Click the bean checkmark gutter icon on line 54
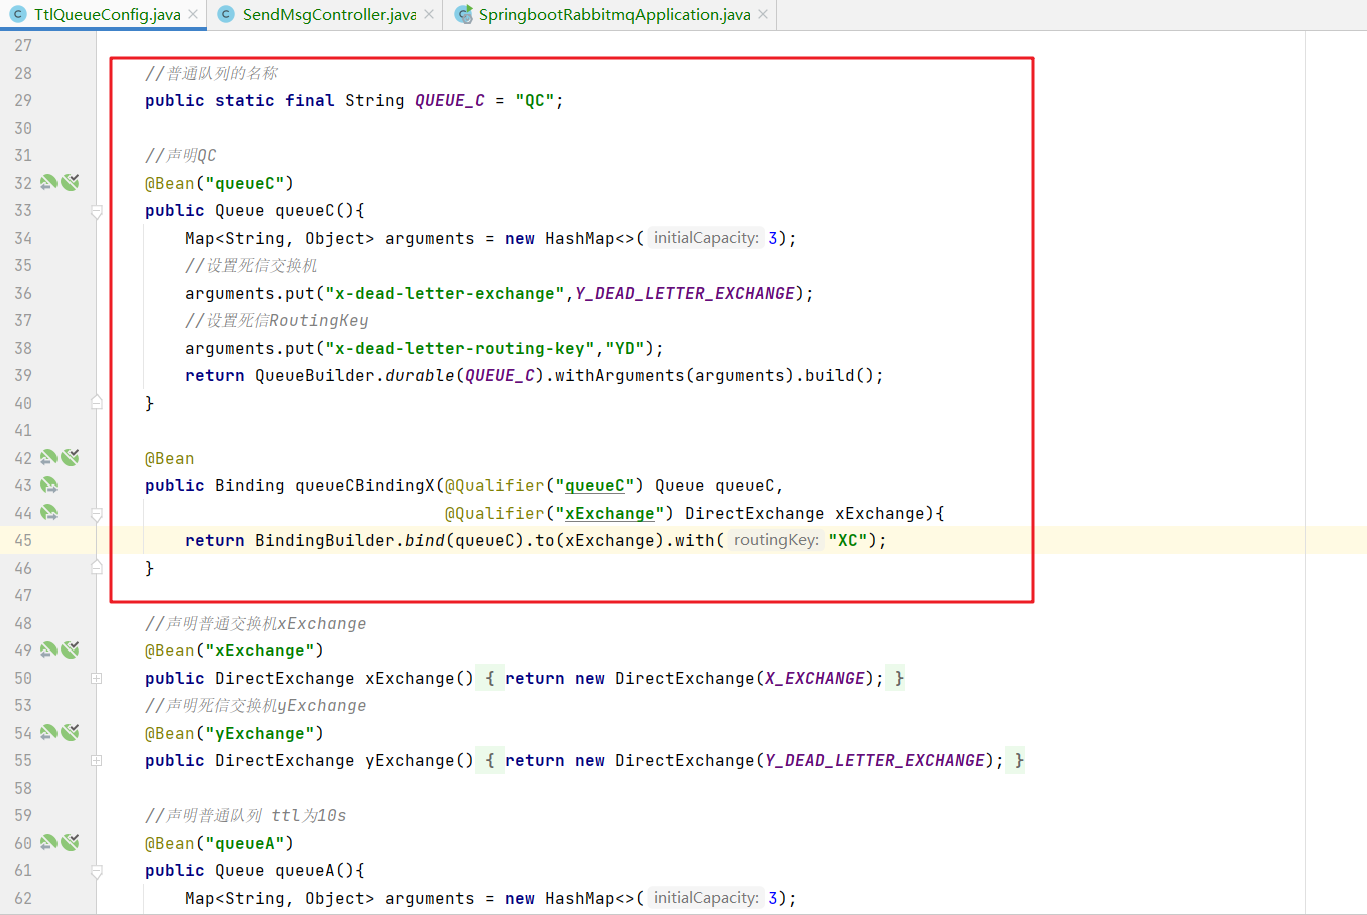1367x915 pixels. pyautogui.click(x=70, y=733)
